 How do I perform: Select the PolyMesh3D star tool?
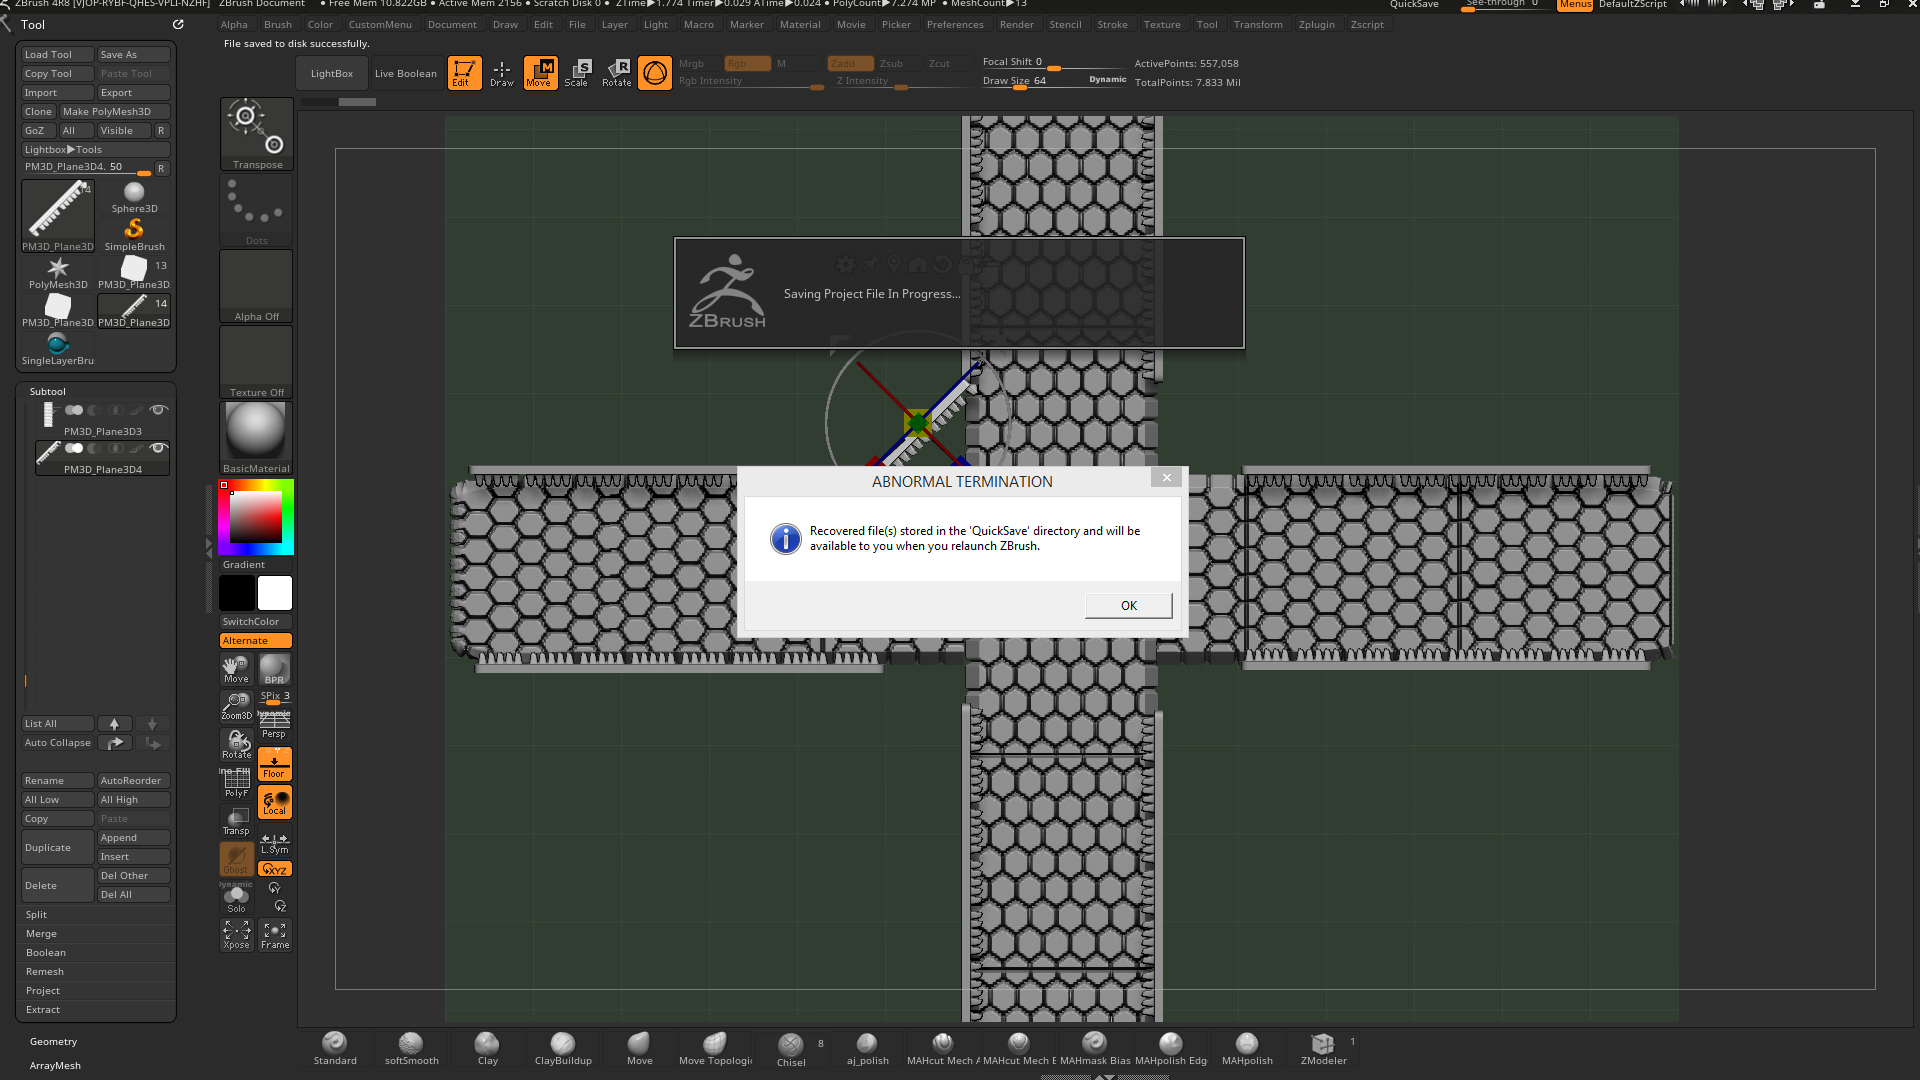tap(58, 273)
